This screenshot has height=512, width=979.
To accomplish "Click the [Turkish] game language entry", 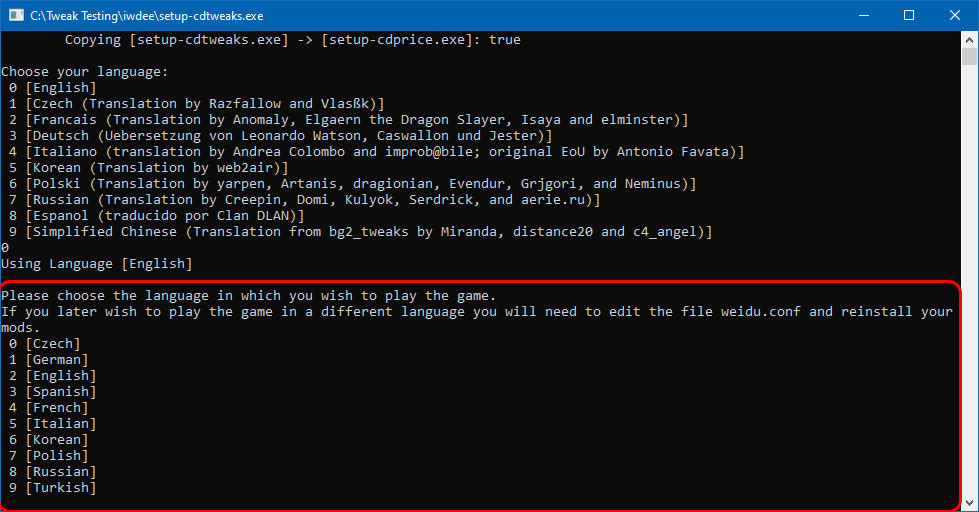I will click(61, 488).
